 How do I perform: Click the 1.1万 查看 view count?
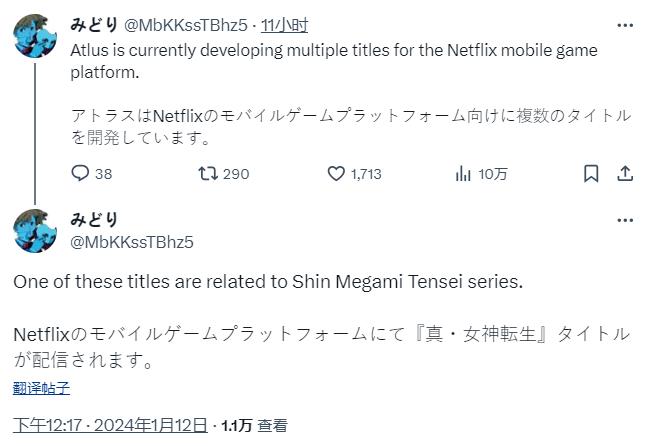255,425
